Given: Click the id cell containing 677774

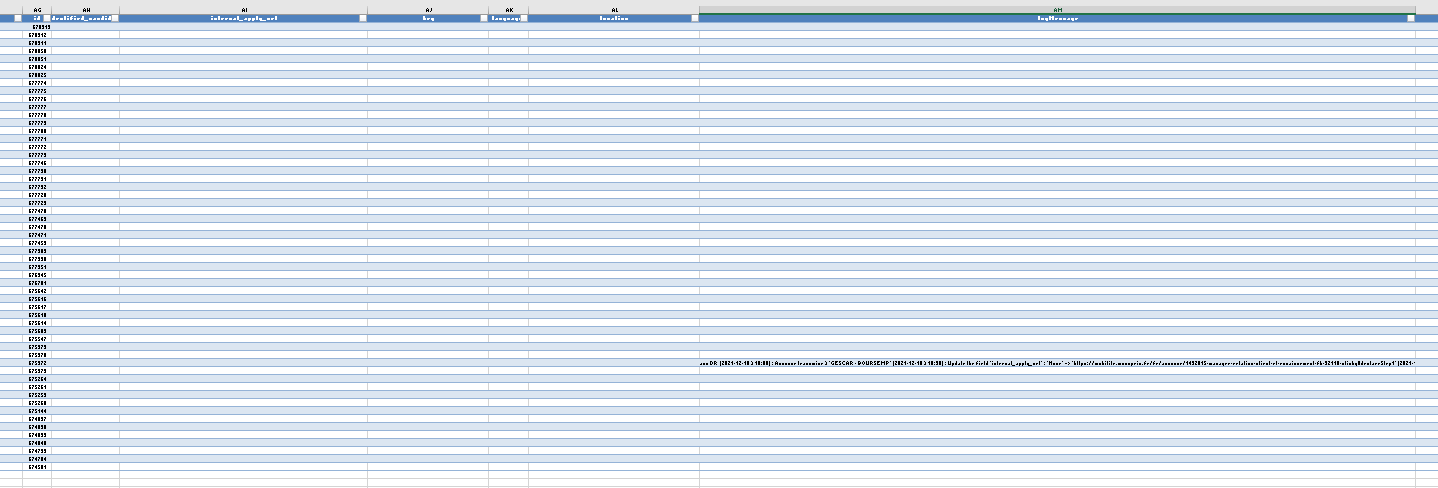Looking at the screenshot, I should tap(37, 83).
